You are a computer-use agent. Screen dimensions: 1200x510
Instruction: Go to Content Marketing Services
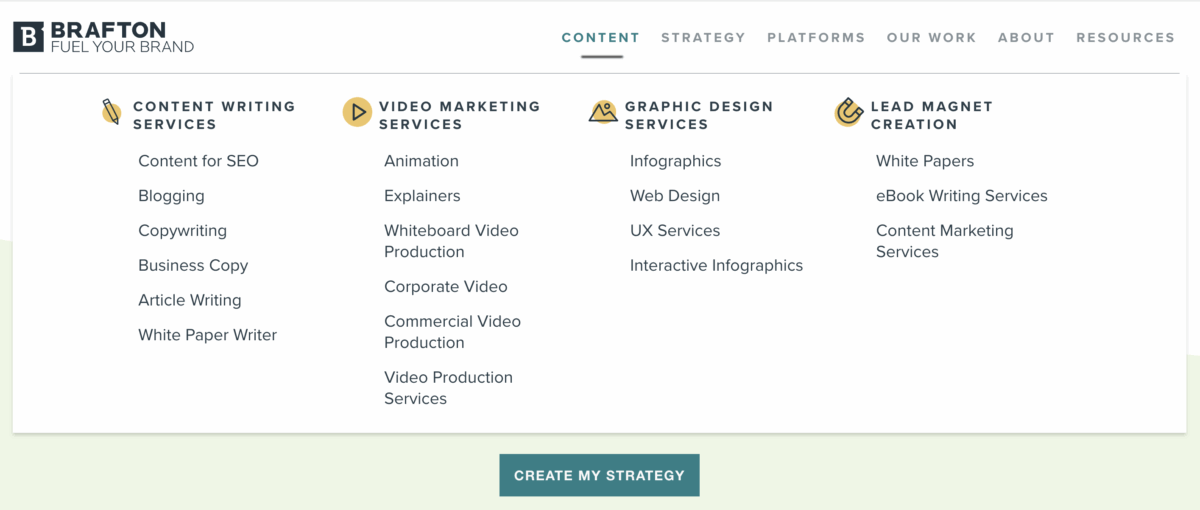pyautogui.click(x=945, y=241)
